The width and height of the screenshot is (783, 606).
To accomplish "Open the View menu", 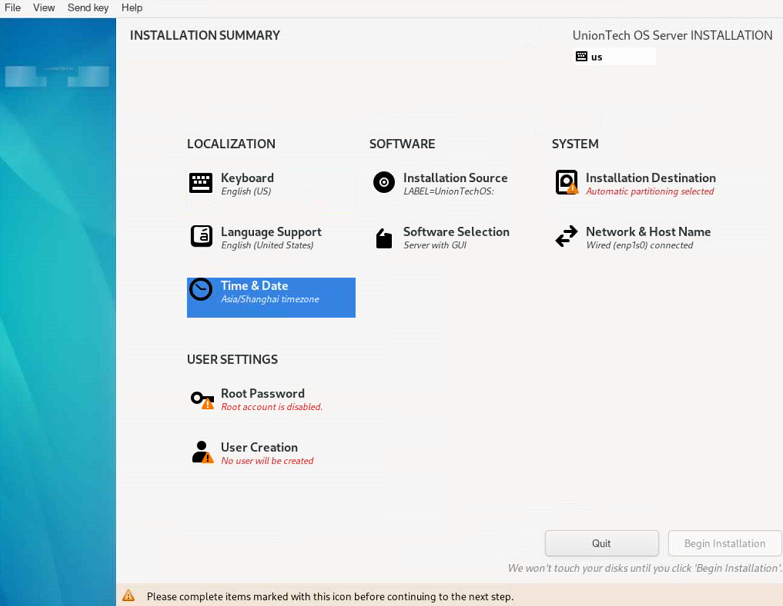I will 44,7.
